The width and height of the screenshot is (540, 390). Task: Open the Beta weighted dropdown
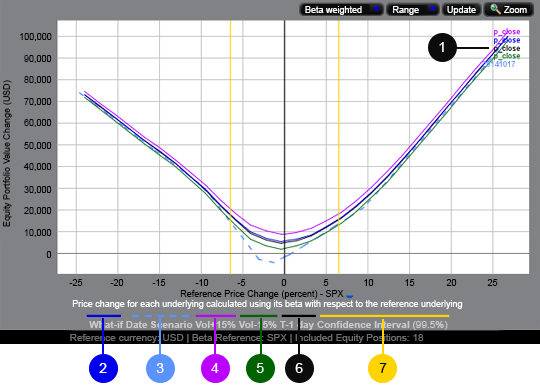click(341, 10)
